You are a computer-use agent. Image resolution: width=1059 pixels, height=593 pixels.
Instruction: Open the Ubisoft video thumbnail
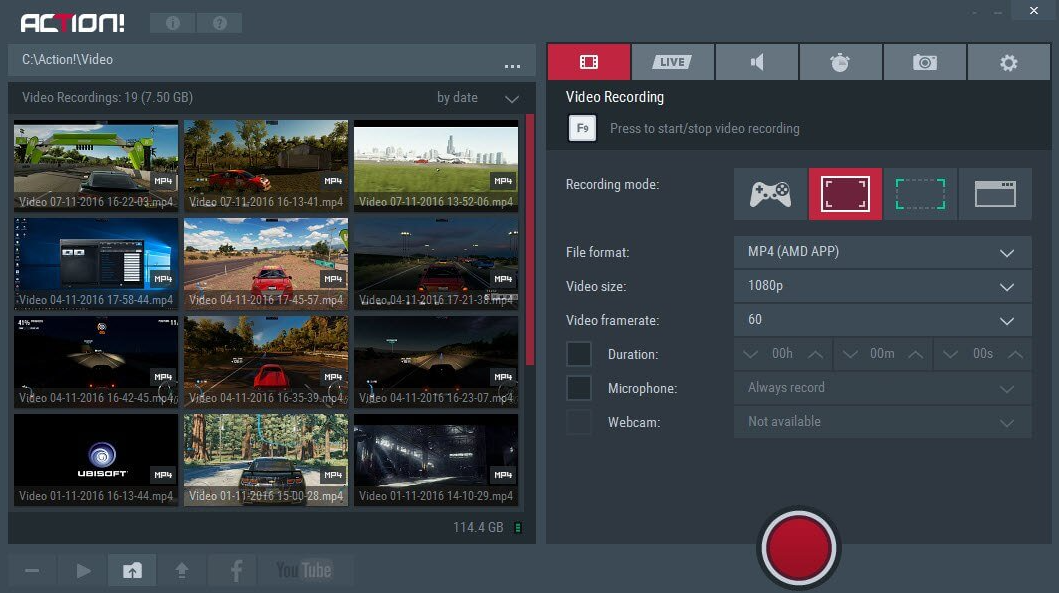tap(96, 459)
